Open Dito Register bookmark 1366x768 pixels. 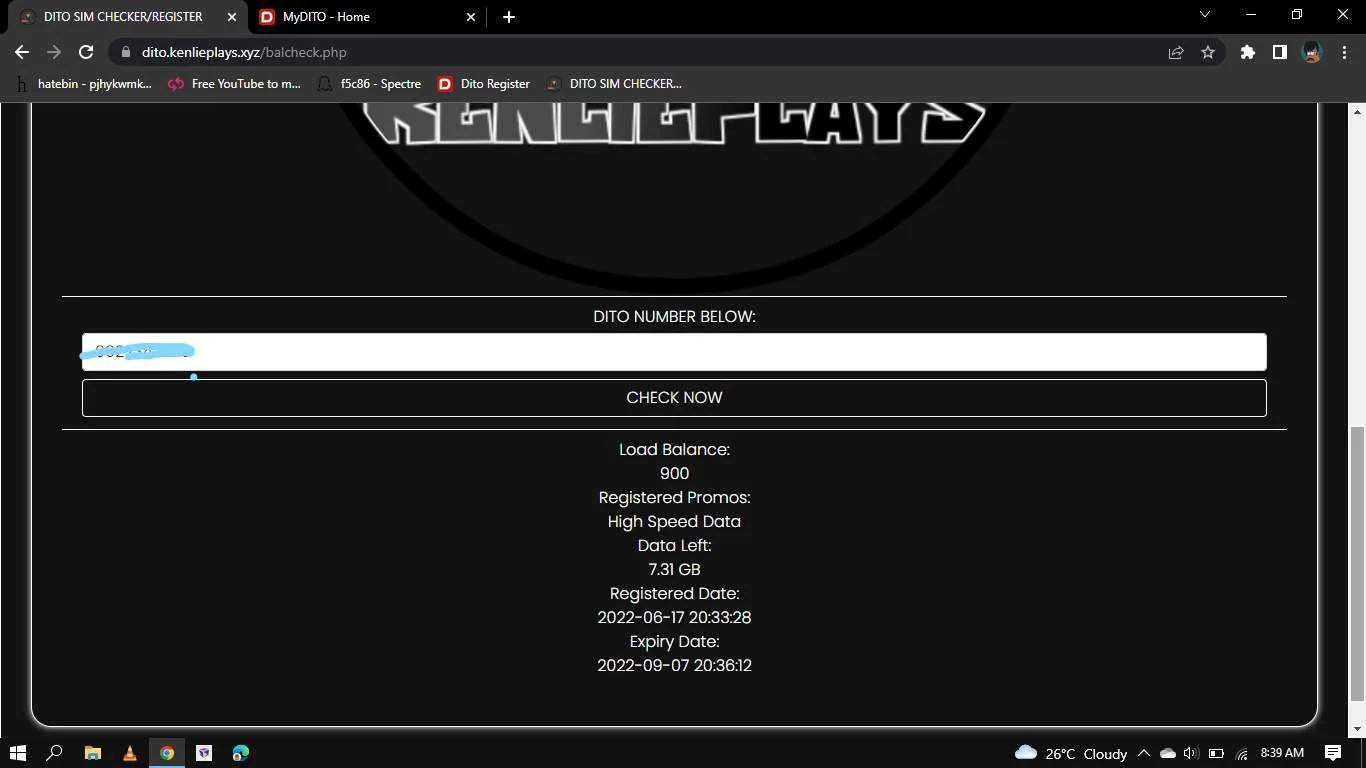[x=484, y=84]
